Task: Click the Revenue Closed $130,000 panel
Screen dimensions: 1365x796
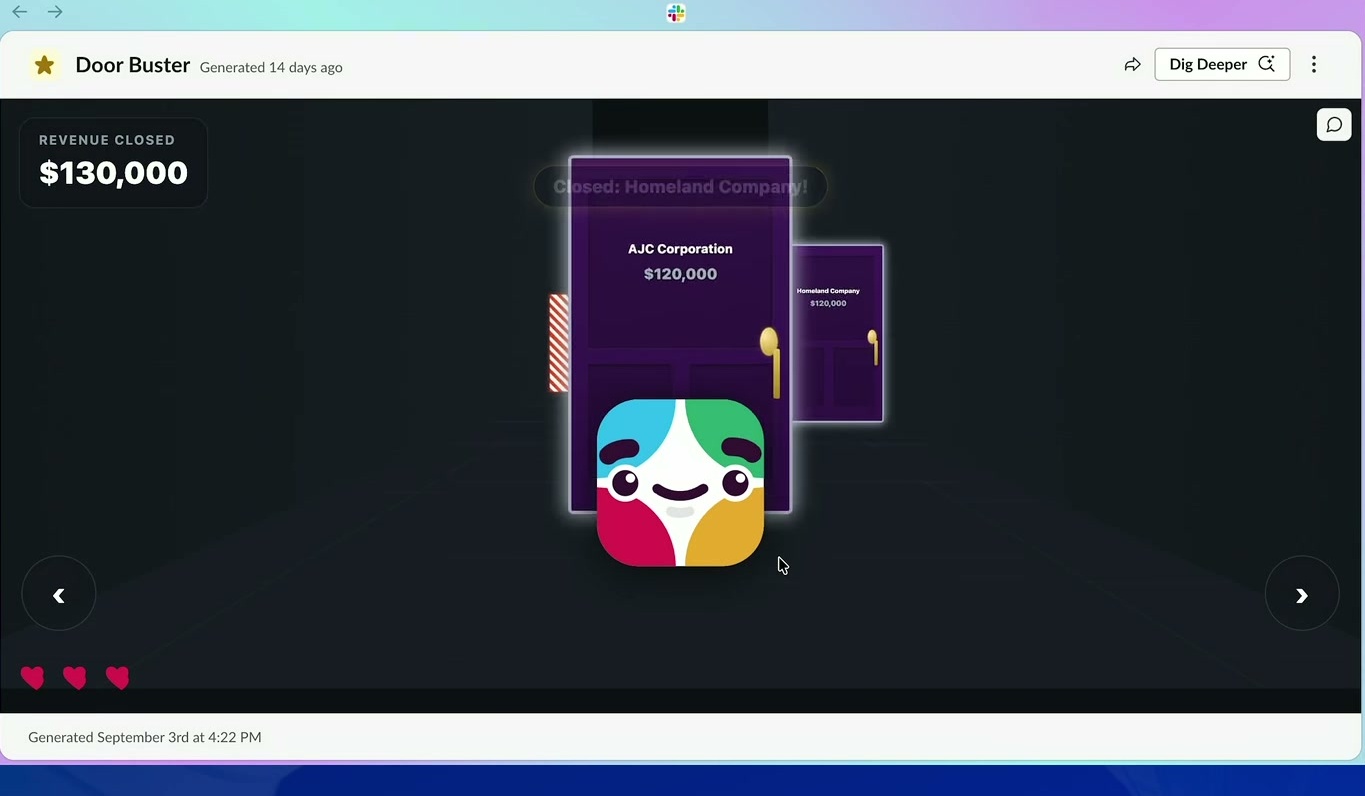Action: 113,162
